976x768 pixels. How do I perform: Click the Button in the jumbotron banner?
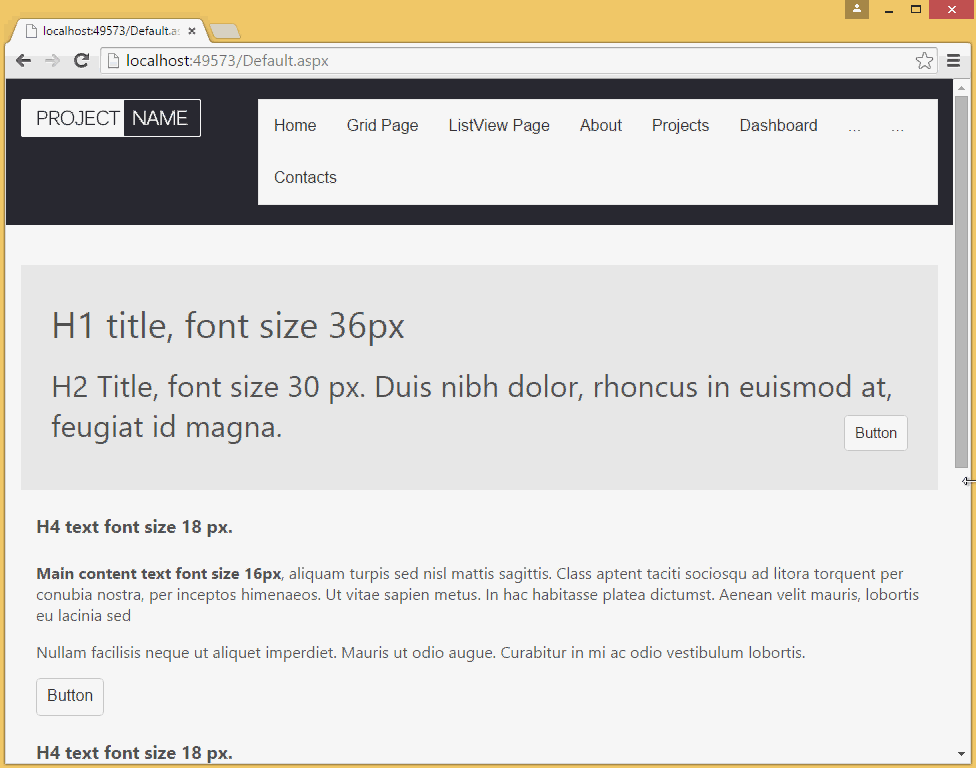875,433
